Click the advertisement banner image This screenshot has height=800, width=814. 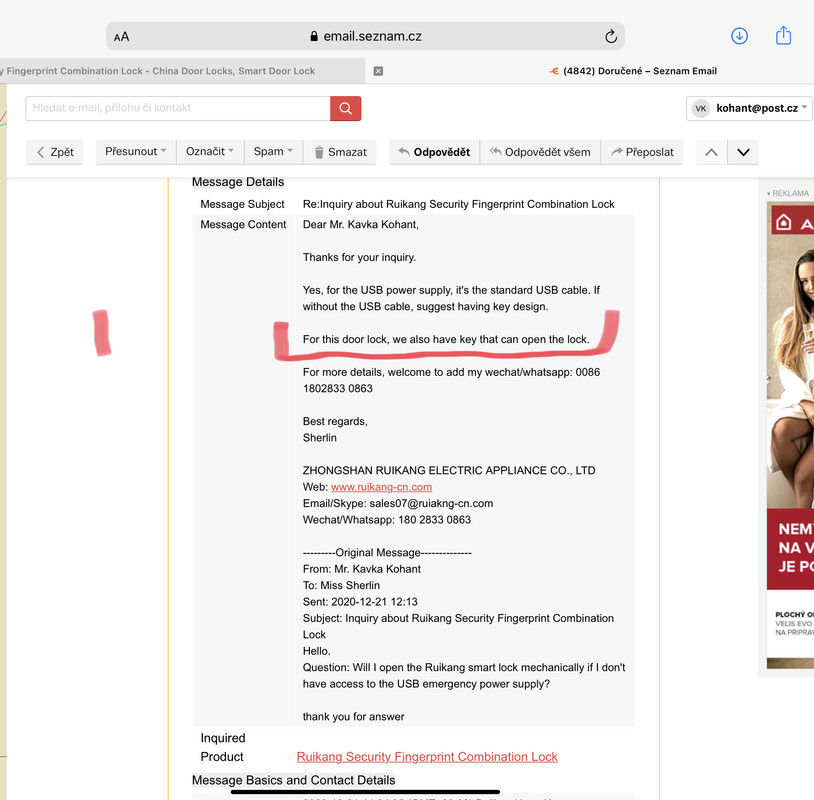click(x=790, y=435)
